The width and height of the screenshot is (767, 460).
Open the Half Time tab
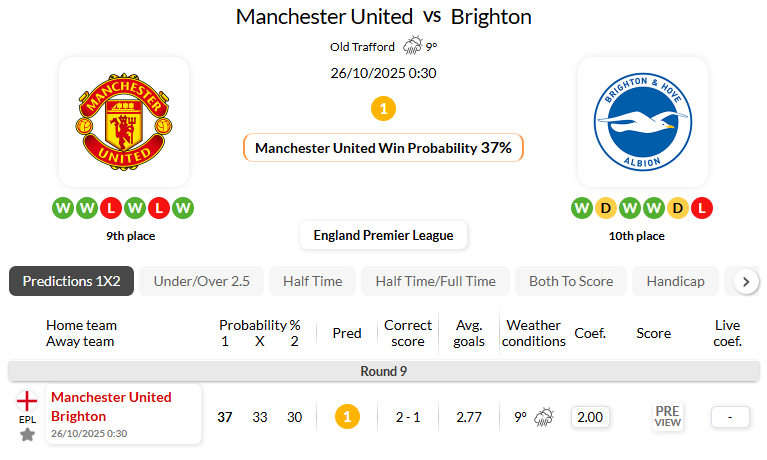tap(312, 281)
